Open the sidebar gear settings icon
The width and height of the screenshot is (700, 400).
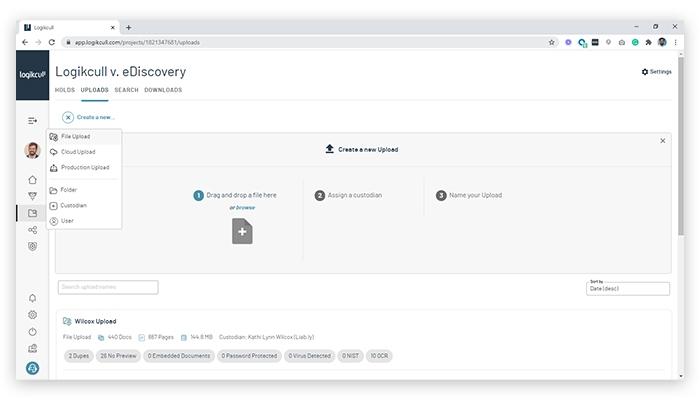(x=32, y=315)
